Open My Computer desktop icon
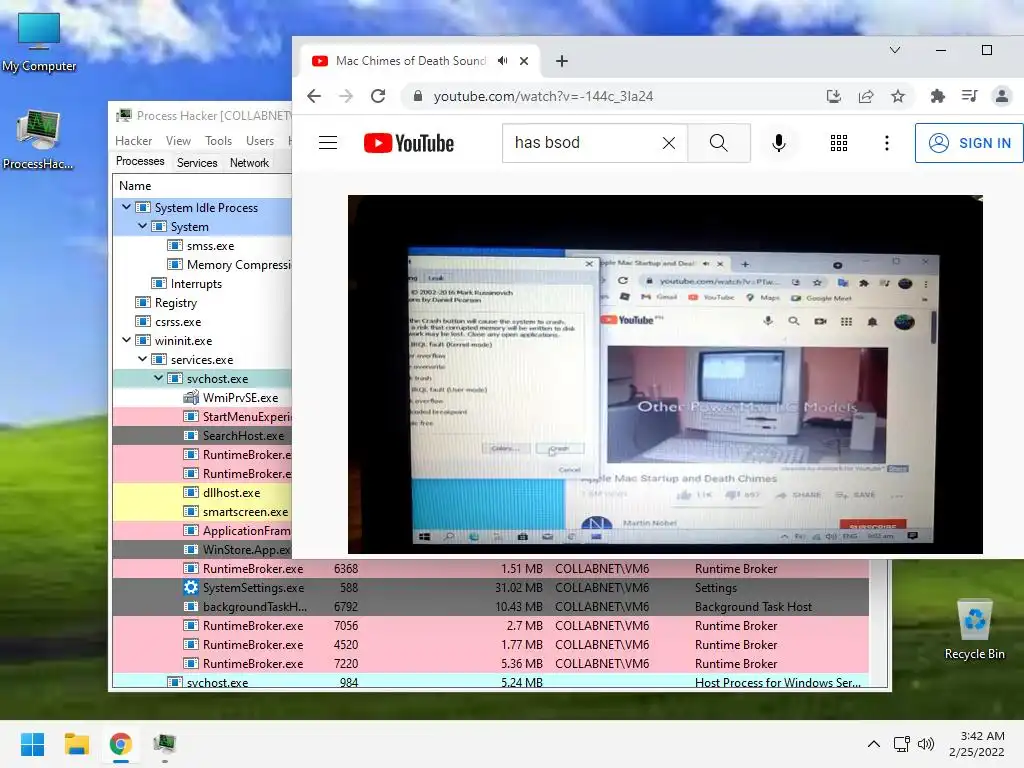The image size is (1024, 768). [x=39, y=42]
